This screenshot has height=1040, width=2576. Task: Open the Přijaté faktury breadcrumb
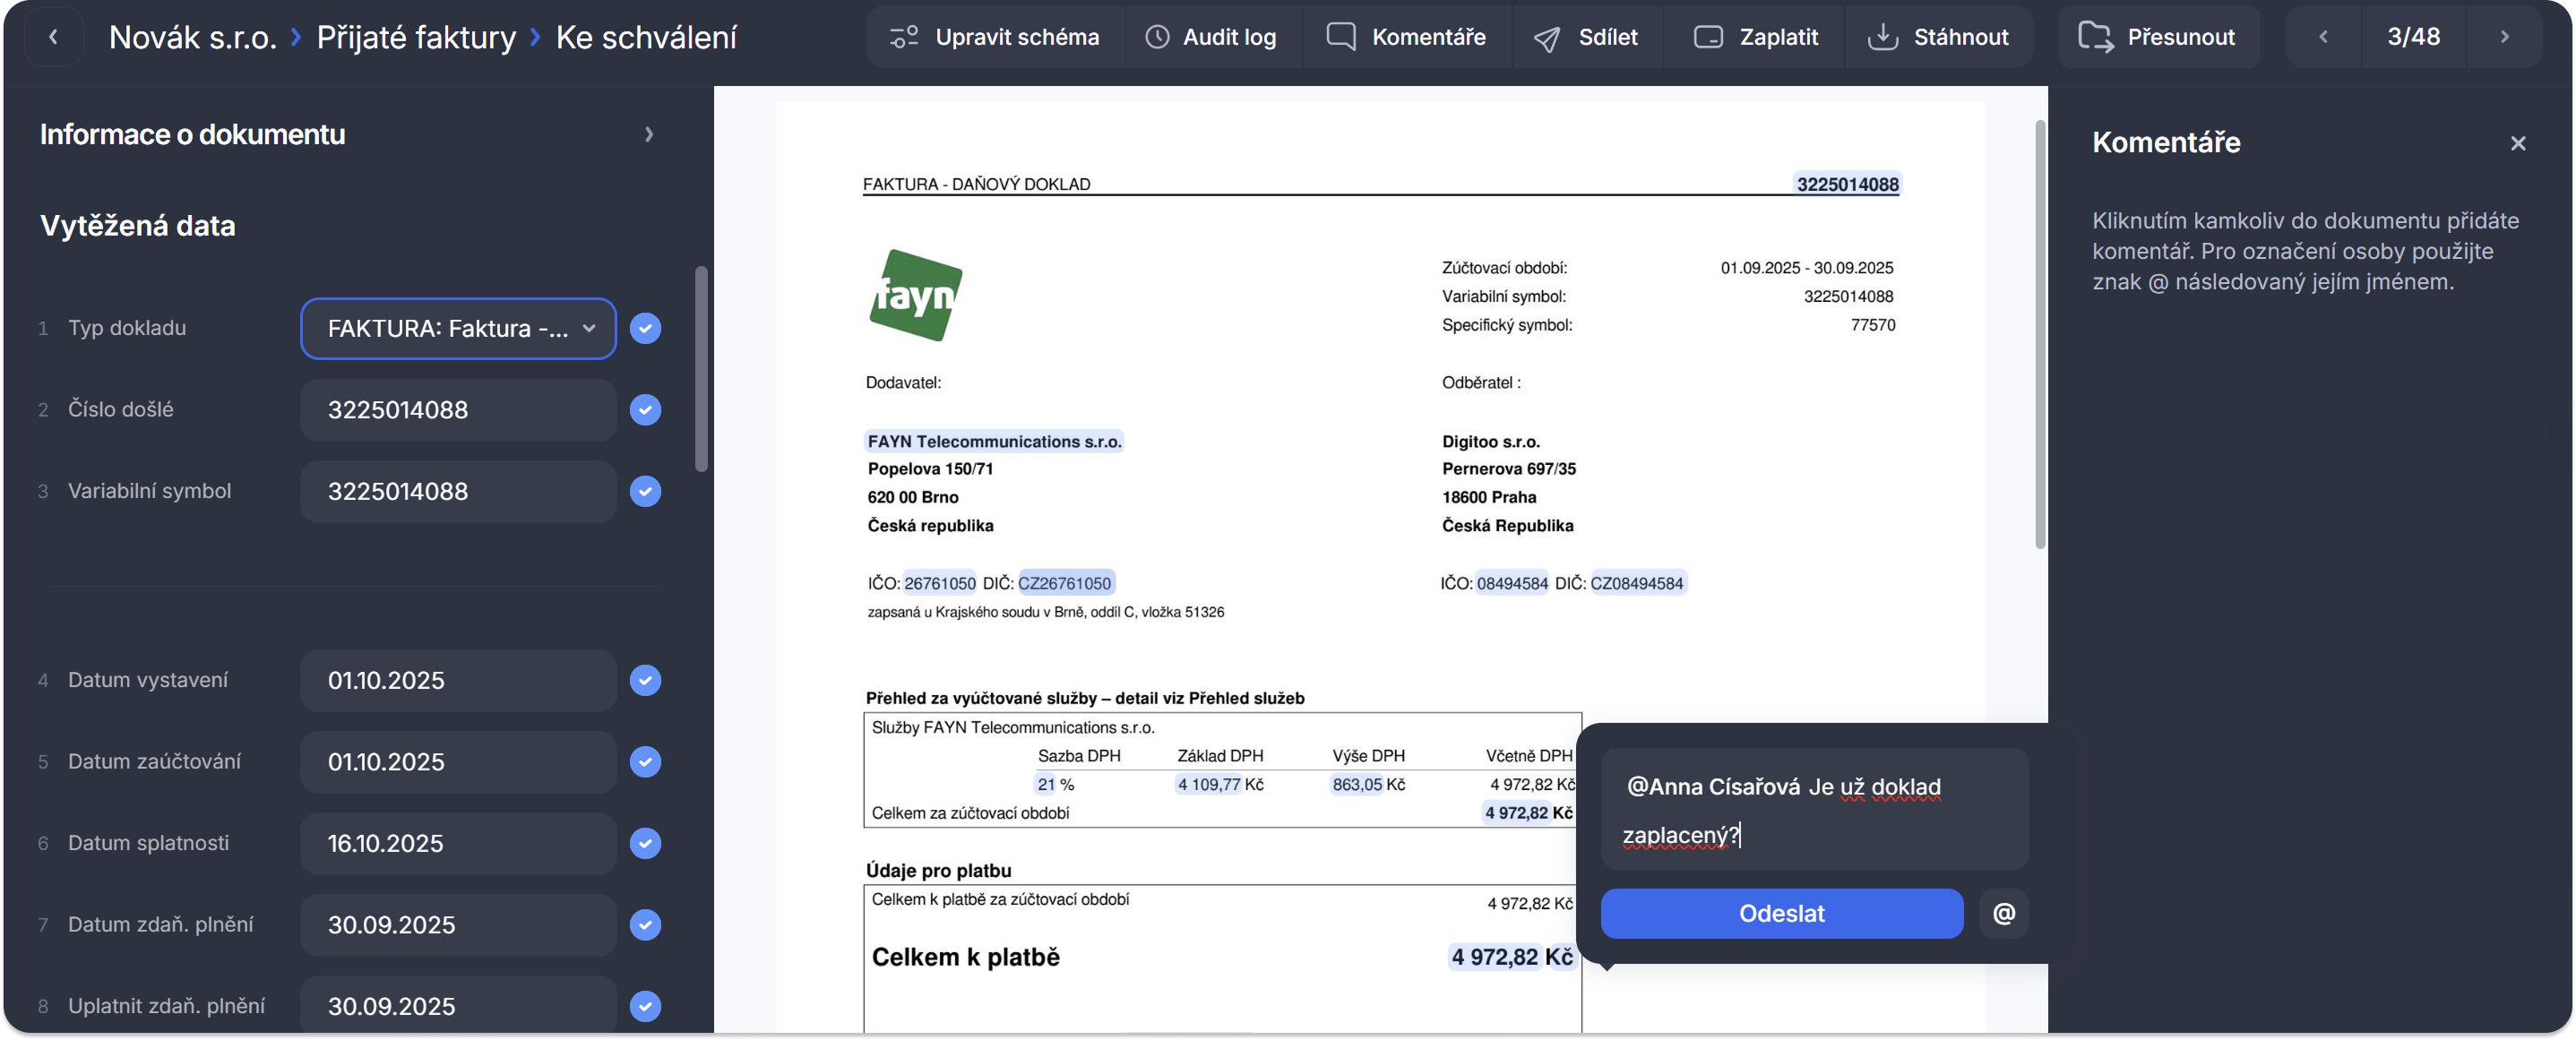(x=416, y=37)
